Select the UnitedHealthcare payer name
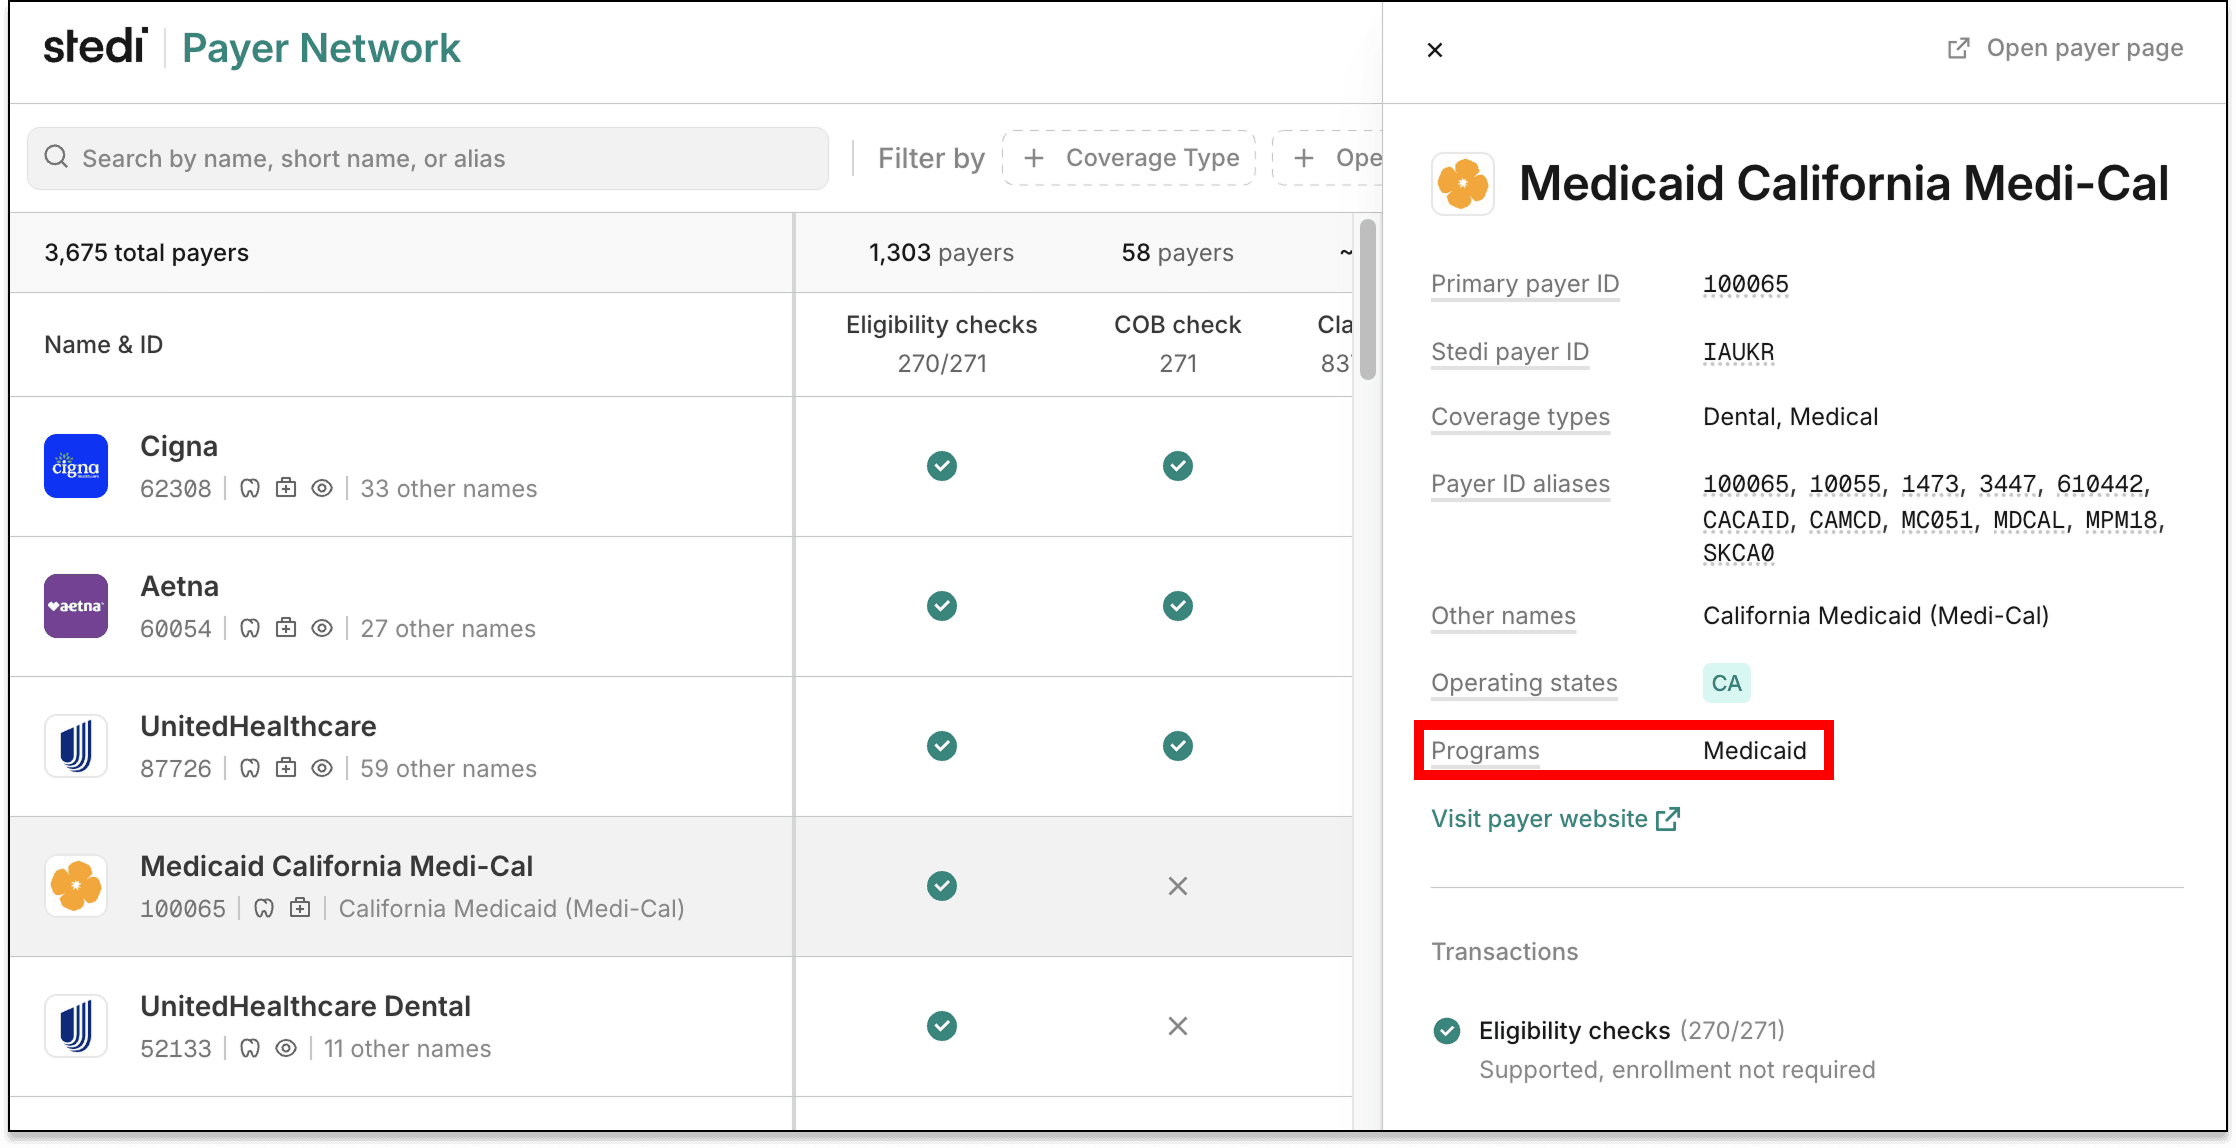The width and height of the screenshot is (2236, 1148). [258, 726]
